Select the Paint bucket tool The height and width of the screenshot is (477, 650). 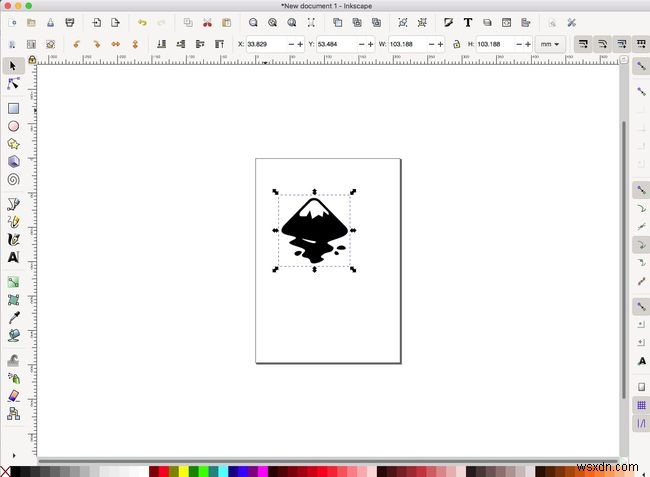[x=13, y=335]
